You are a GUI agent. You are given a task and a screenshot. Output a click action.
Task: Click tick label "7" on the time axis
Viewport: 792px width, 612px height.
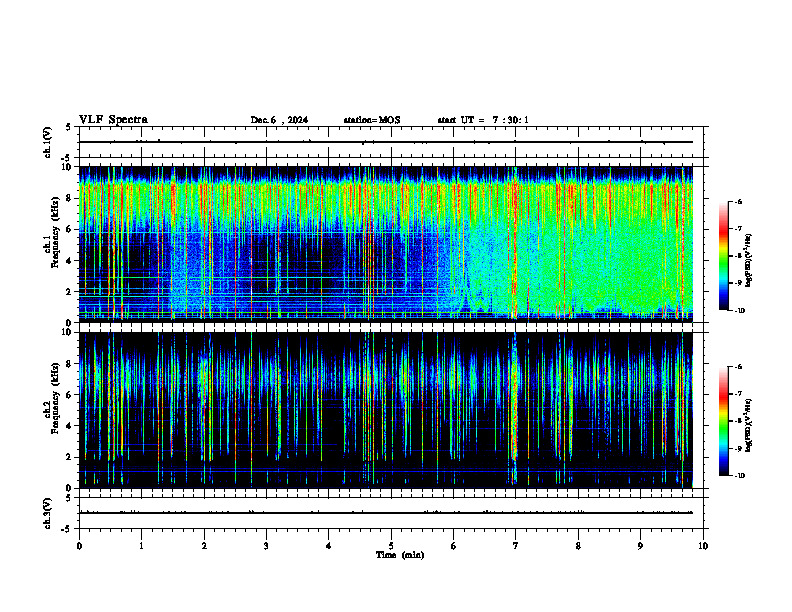(516, 546)
